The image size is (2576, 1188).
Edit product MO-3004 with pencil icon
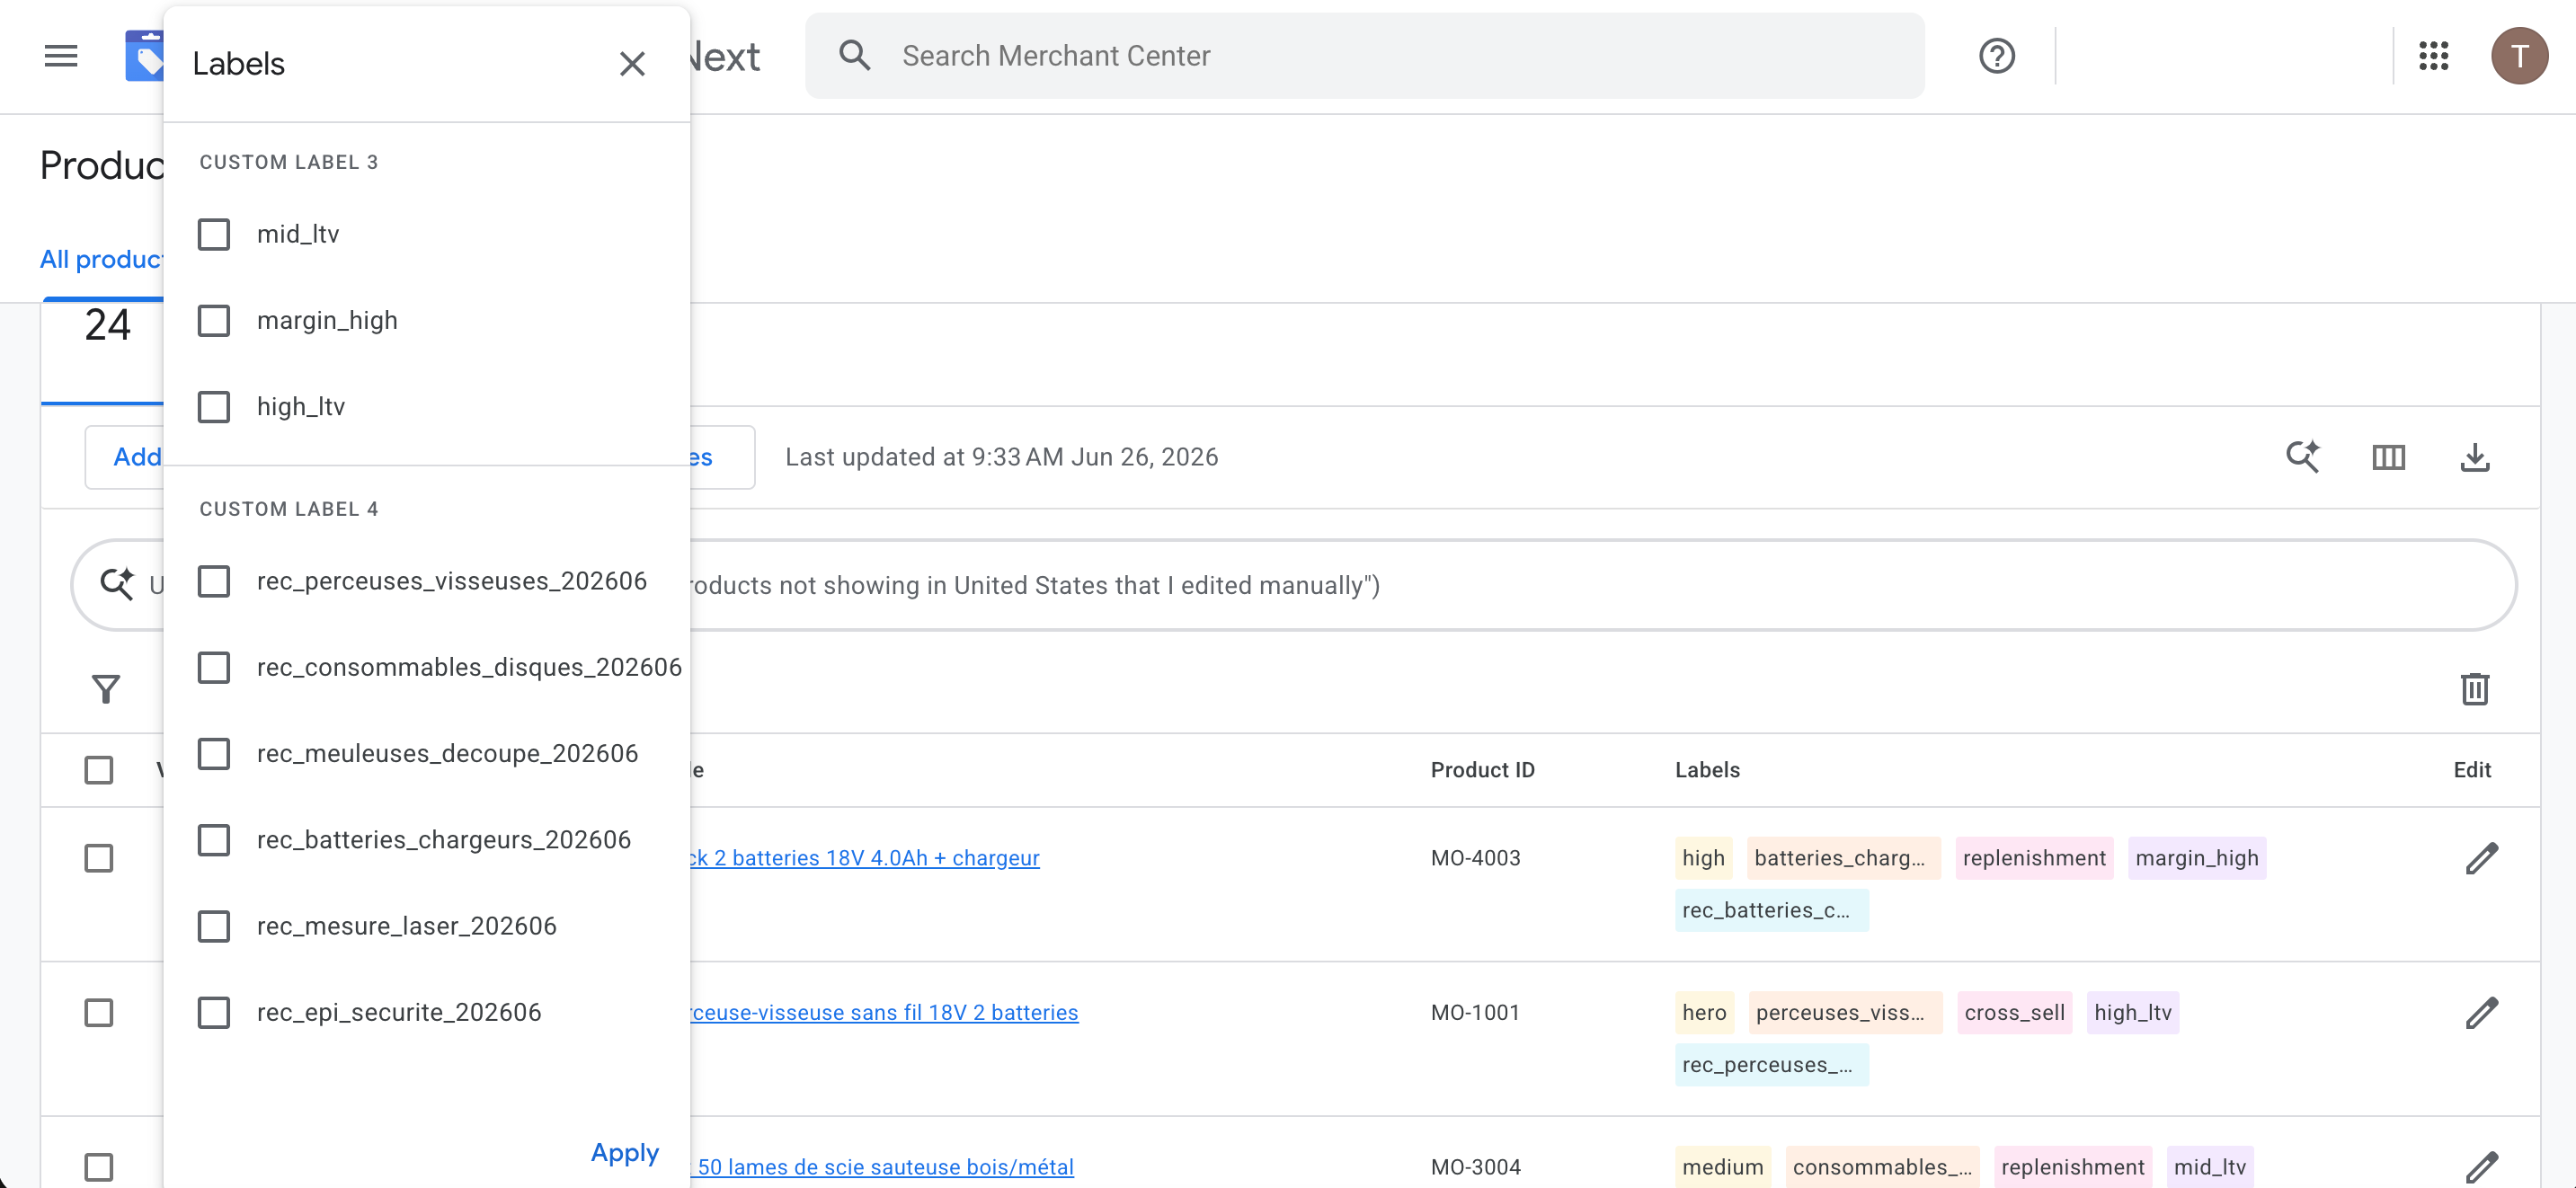click(2482, 1167)
